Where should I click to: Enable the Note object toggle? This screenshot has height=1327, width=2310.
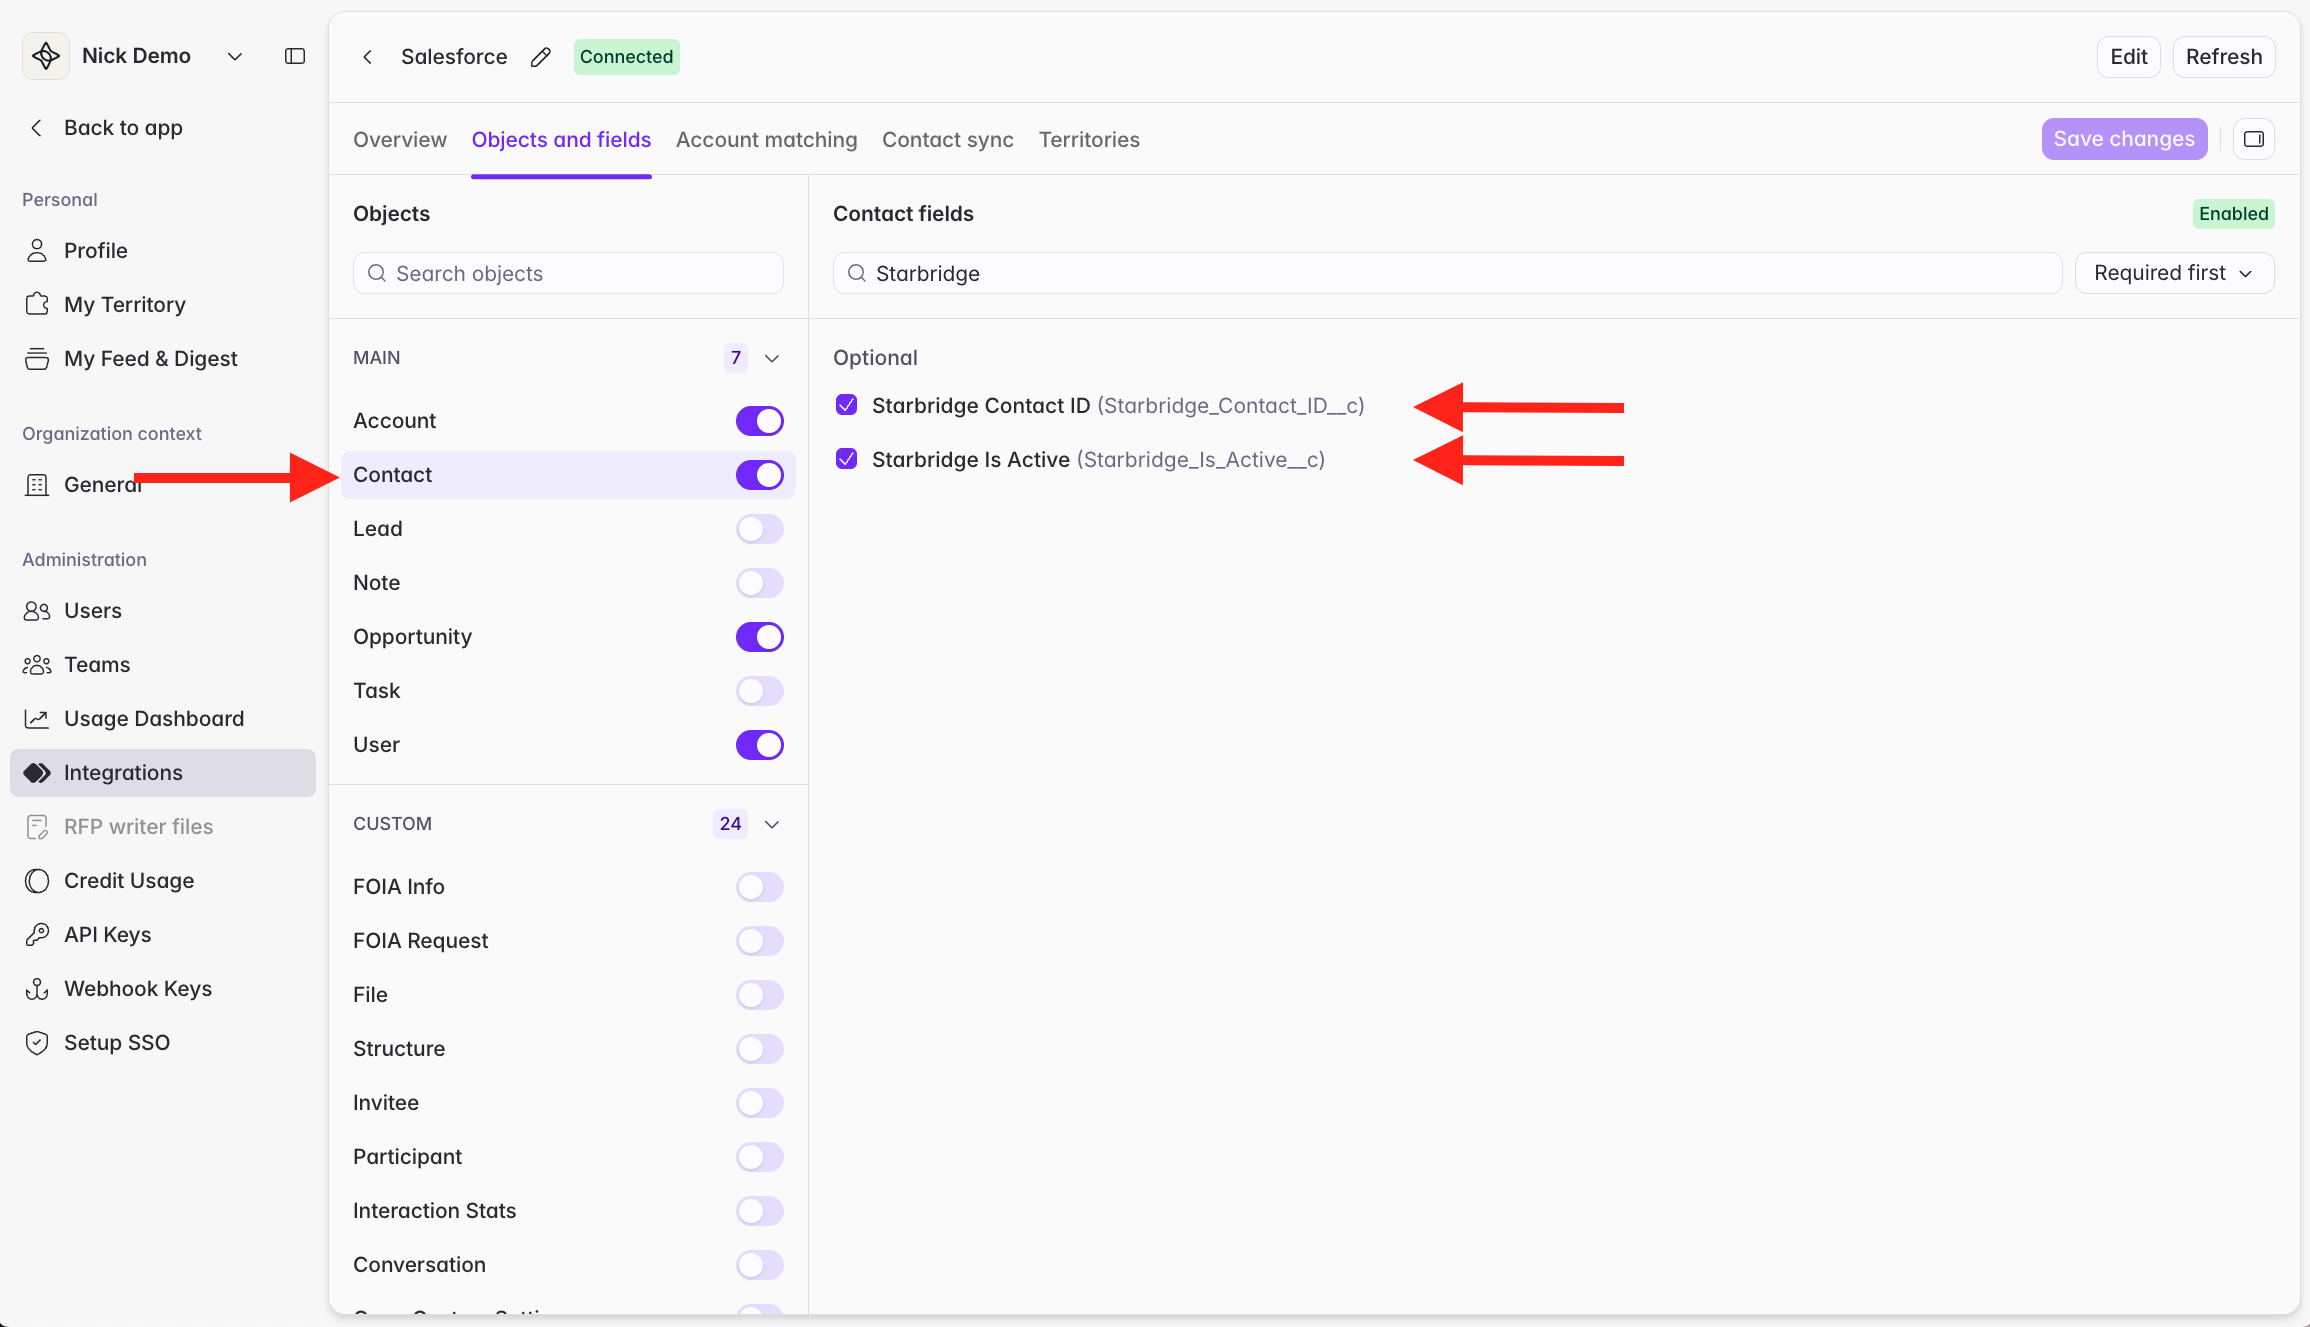coord(760,583)
